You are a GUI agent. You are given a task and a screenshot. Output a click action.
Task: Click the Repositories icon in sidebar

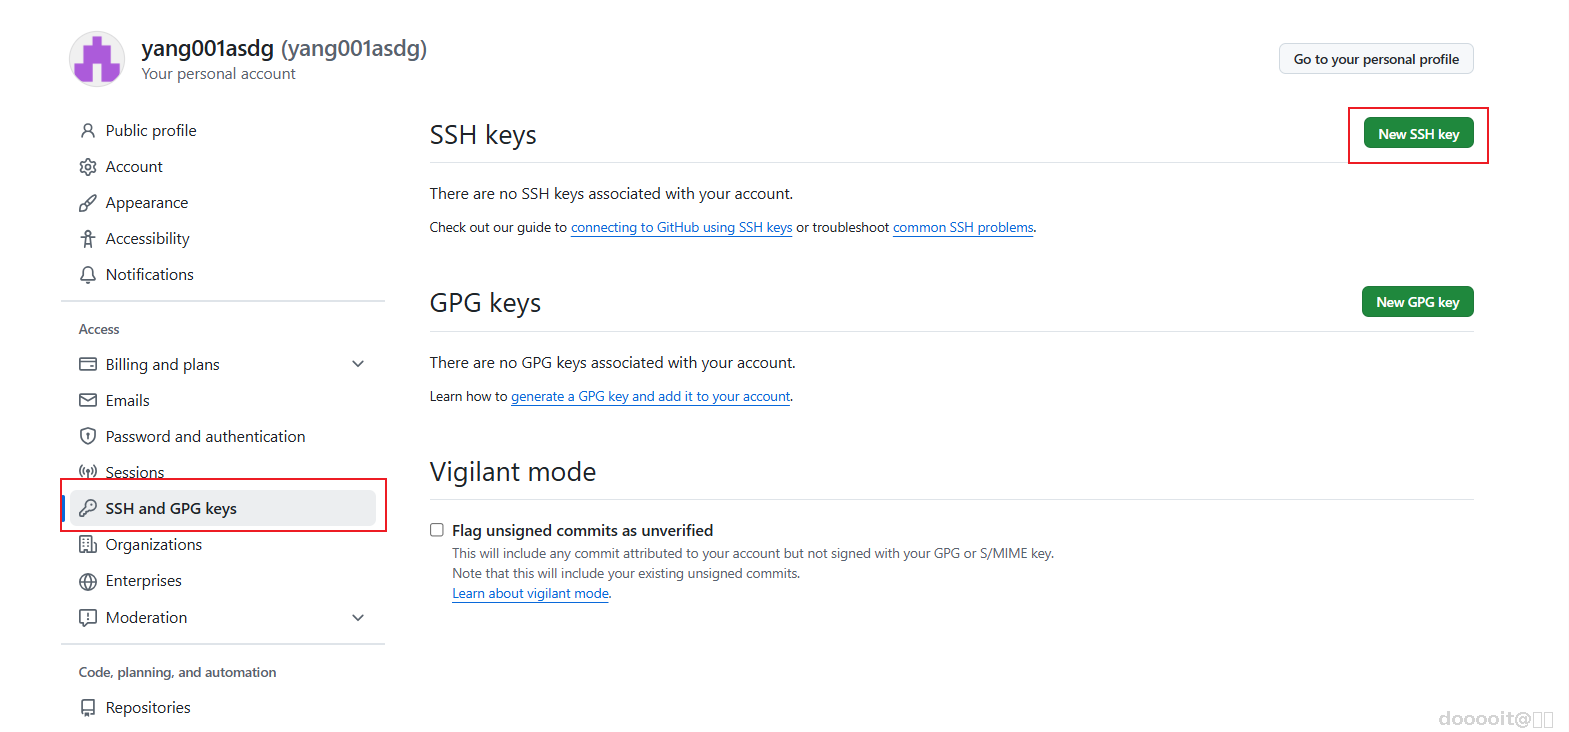pos(88,708)
